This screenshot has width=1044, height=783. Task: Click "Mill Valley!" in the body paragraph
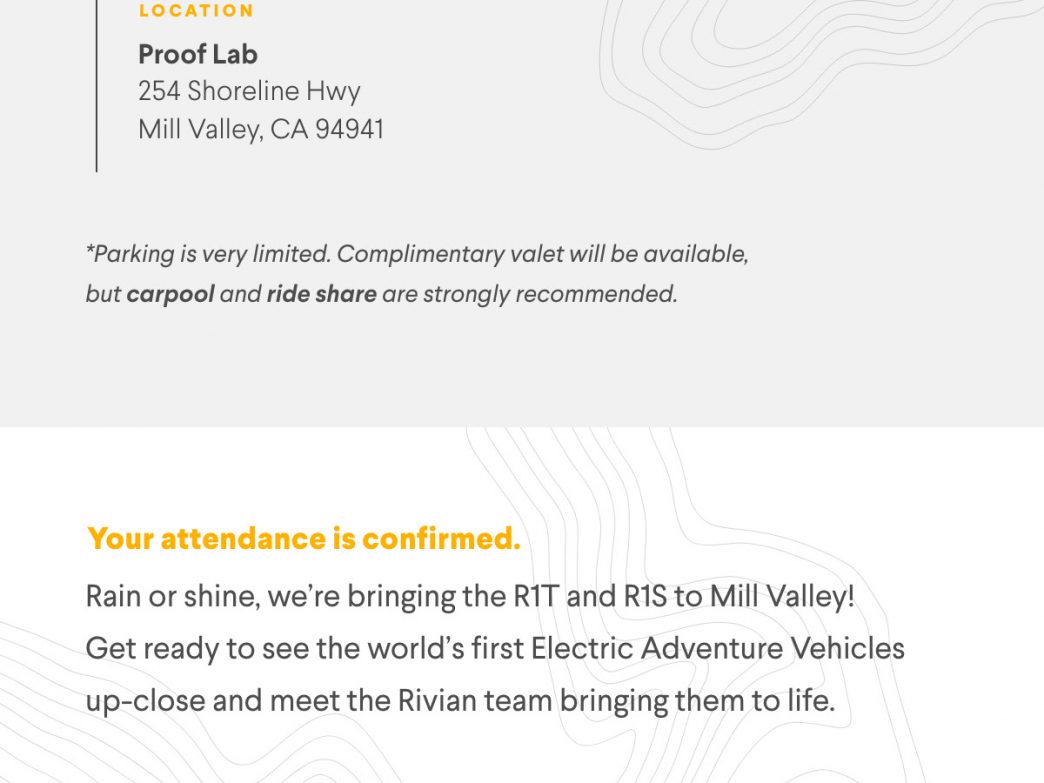coord(782,596)
